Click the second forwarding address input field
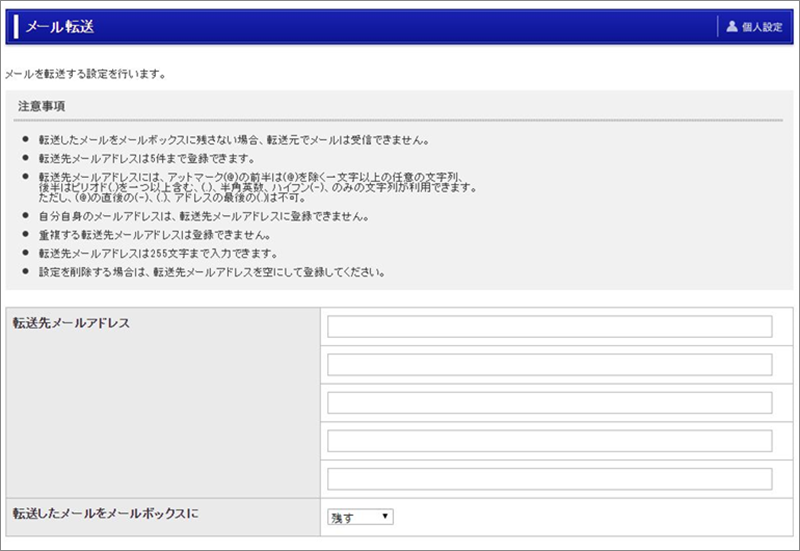This screenshot has width=800, height=551. click(549, 365)
